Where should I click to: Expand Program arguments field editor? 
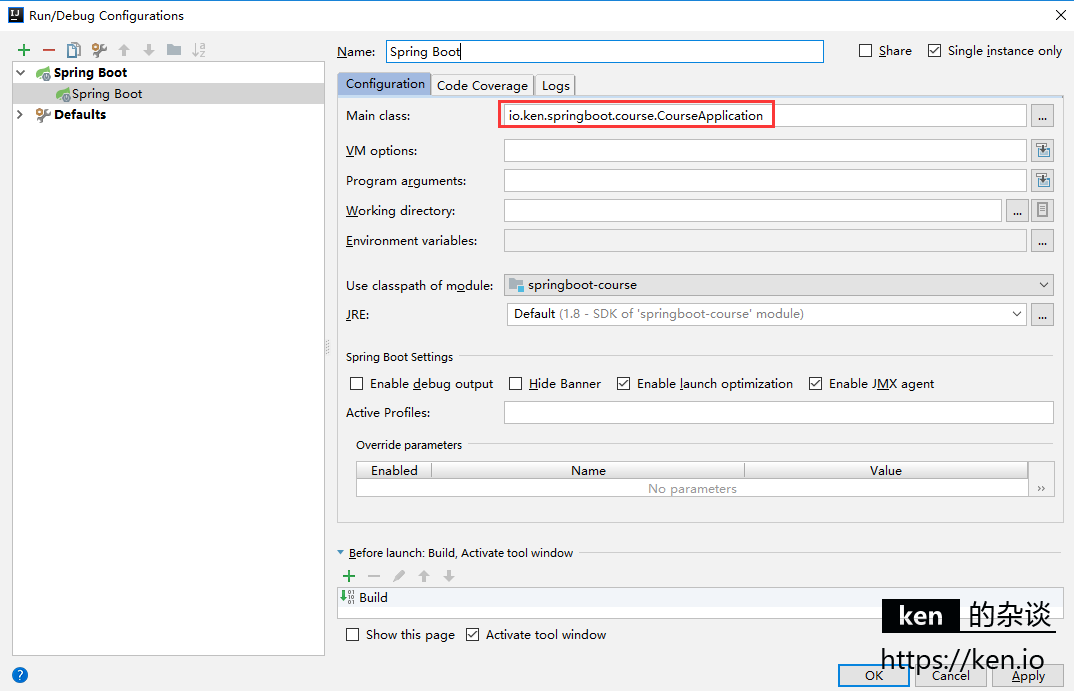click(x=1042, y=180)
